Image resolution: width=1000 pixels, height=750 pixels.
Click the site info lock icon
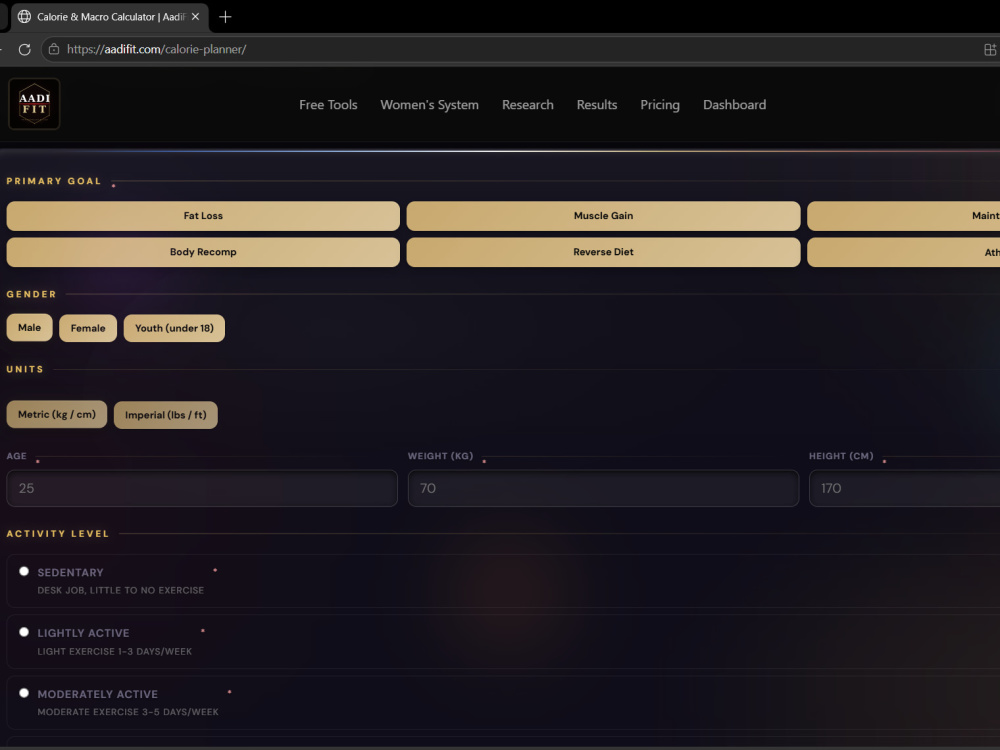pos(54,49)
